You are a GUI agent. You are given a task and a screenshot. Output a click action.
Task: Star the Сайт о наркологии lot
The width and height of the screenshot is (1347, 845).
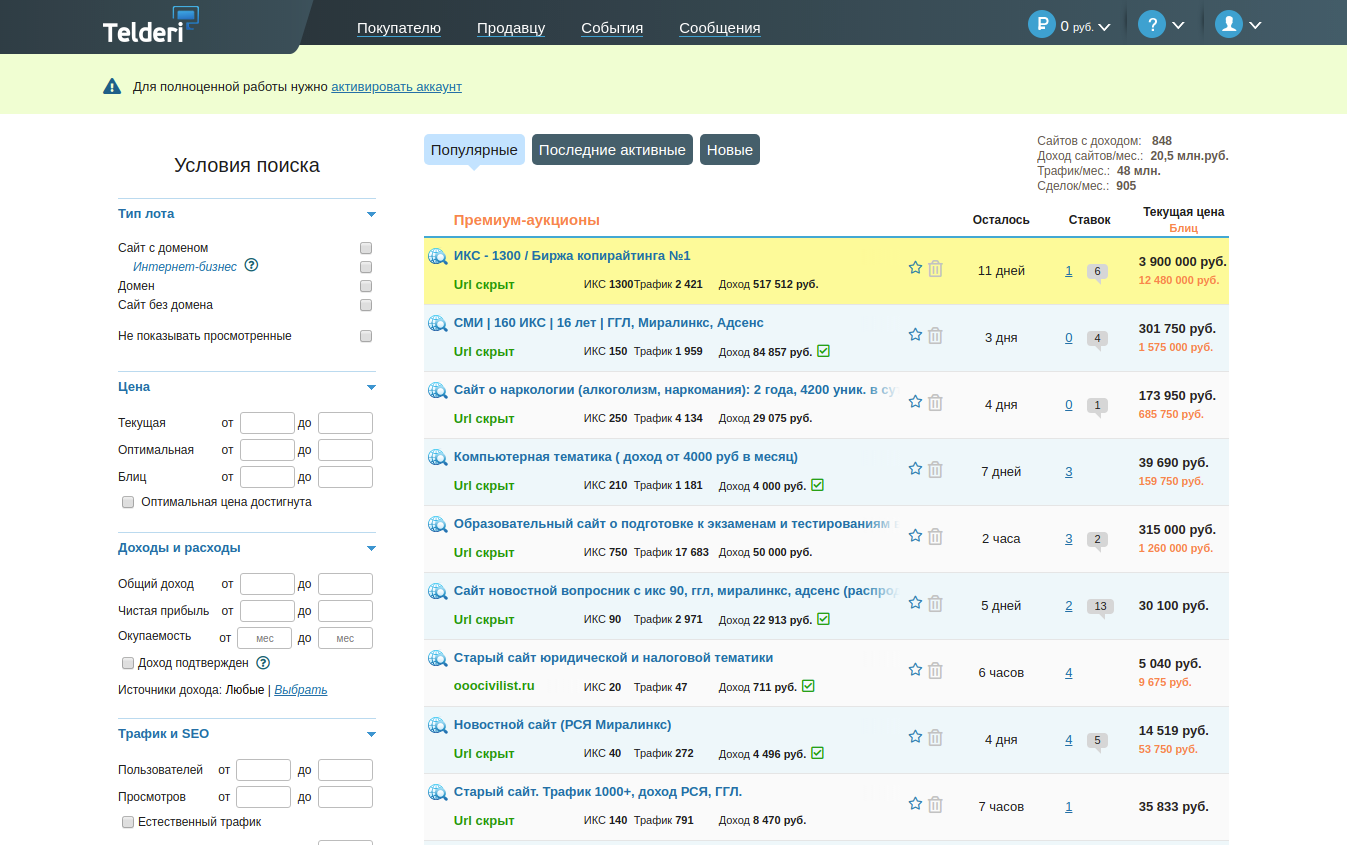915,402
